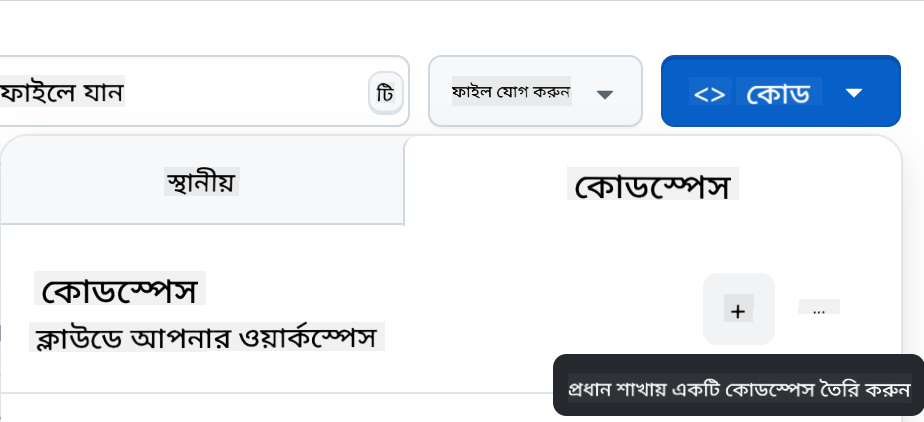Image resolution: width=924 pixels, height=422 pixels.
Task: Click the dark codespace creation tooltip
Action: [x=738, y=386]
